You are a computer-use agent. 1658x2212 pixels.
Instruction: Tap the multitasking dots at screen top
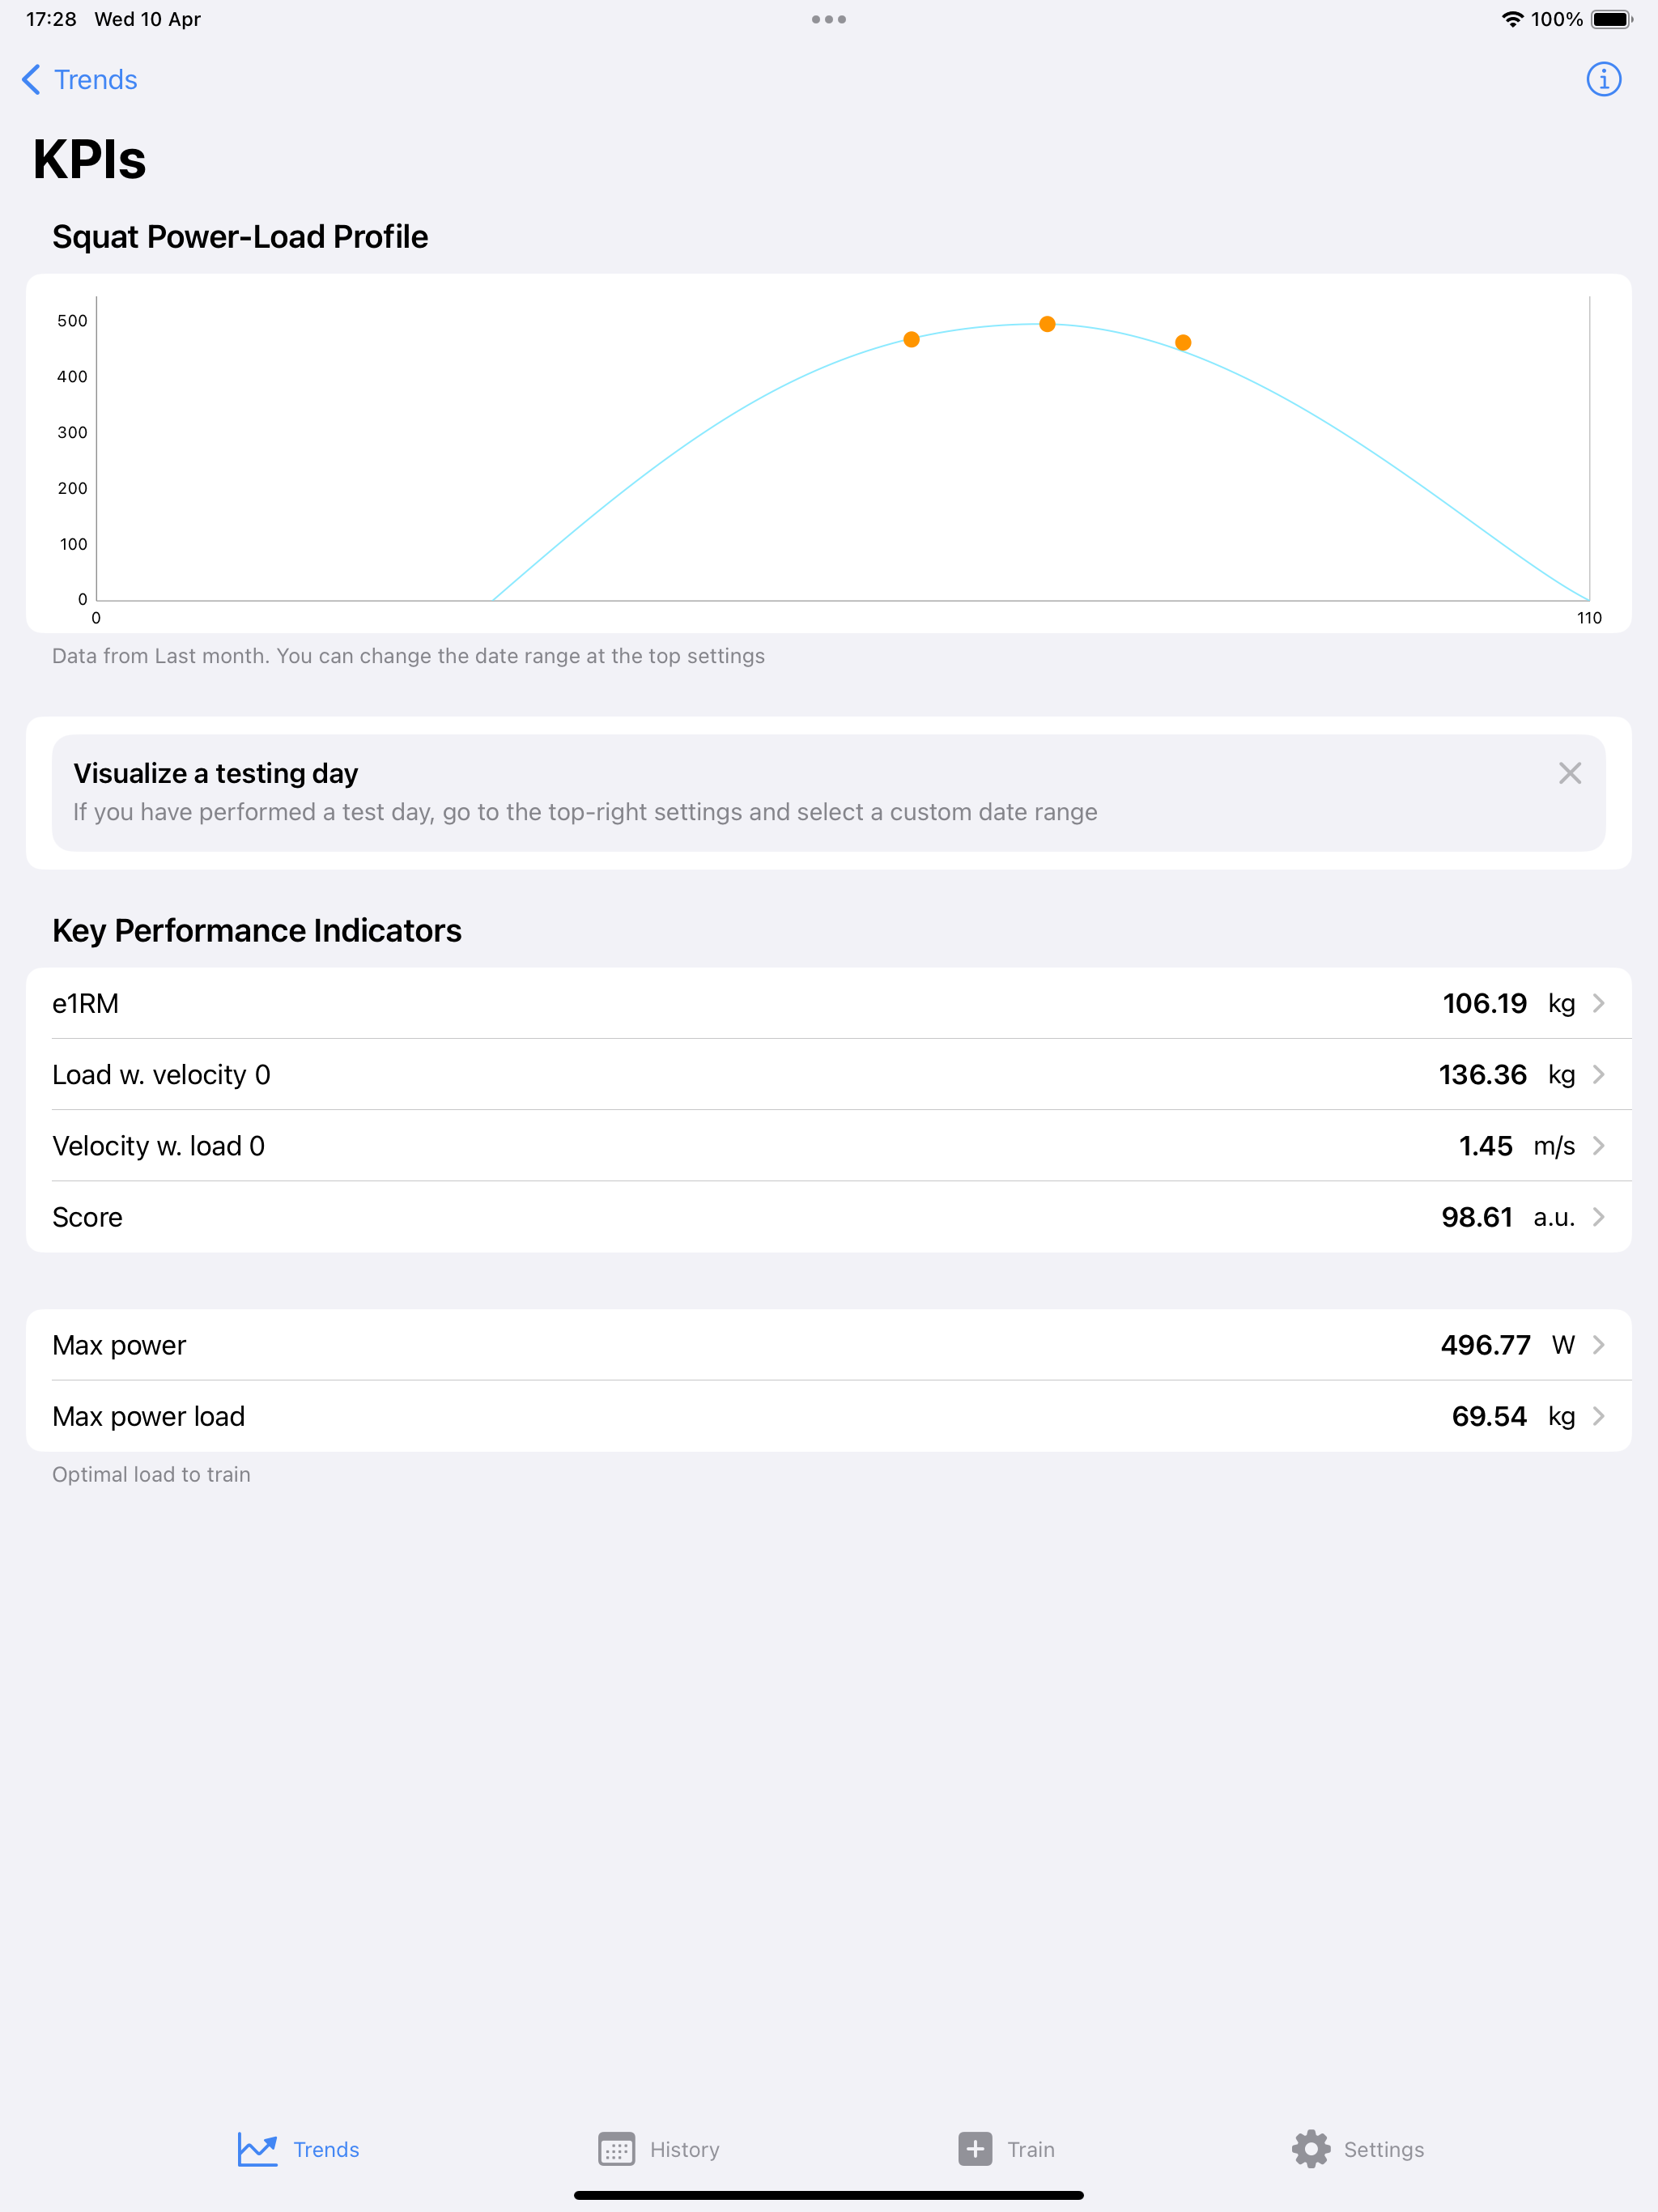pos(829,18)
